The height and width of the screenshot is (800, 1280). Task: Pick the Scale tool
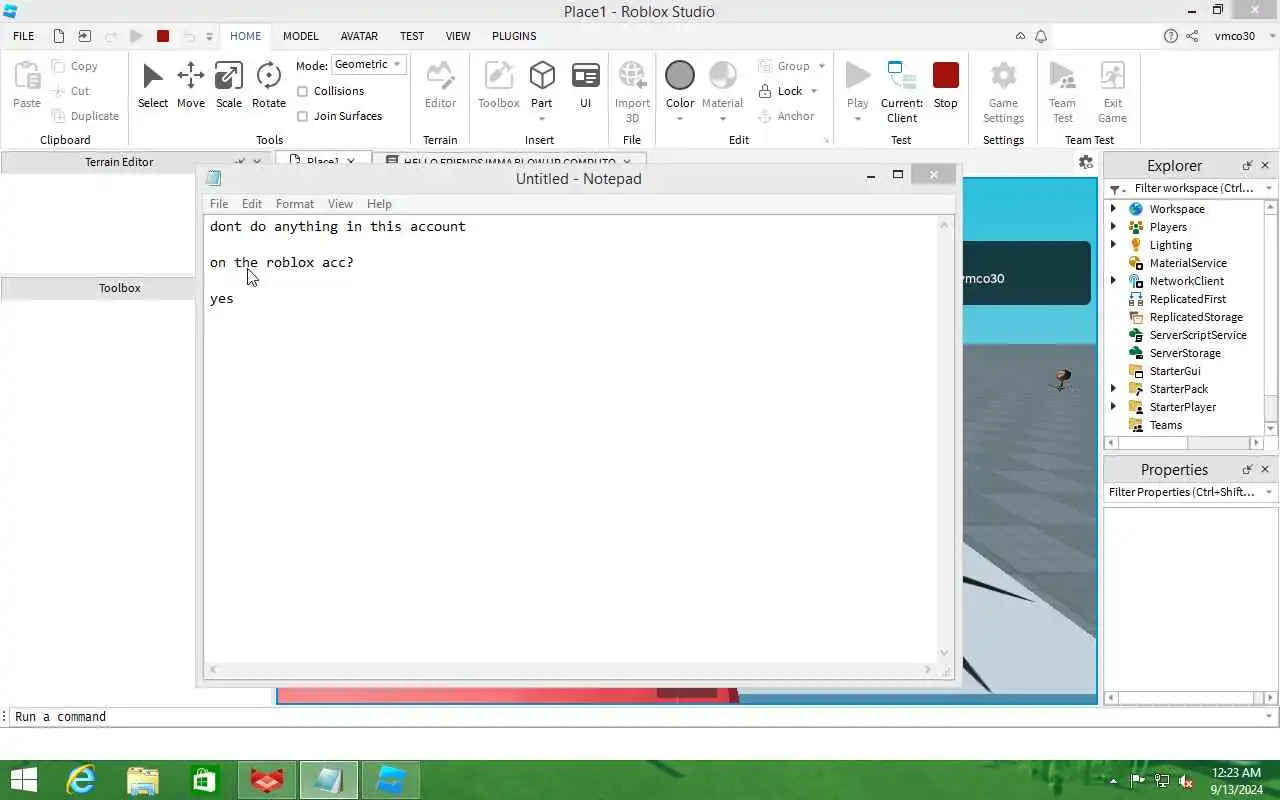pos(228,85)
